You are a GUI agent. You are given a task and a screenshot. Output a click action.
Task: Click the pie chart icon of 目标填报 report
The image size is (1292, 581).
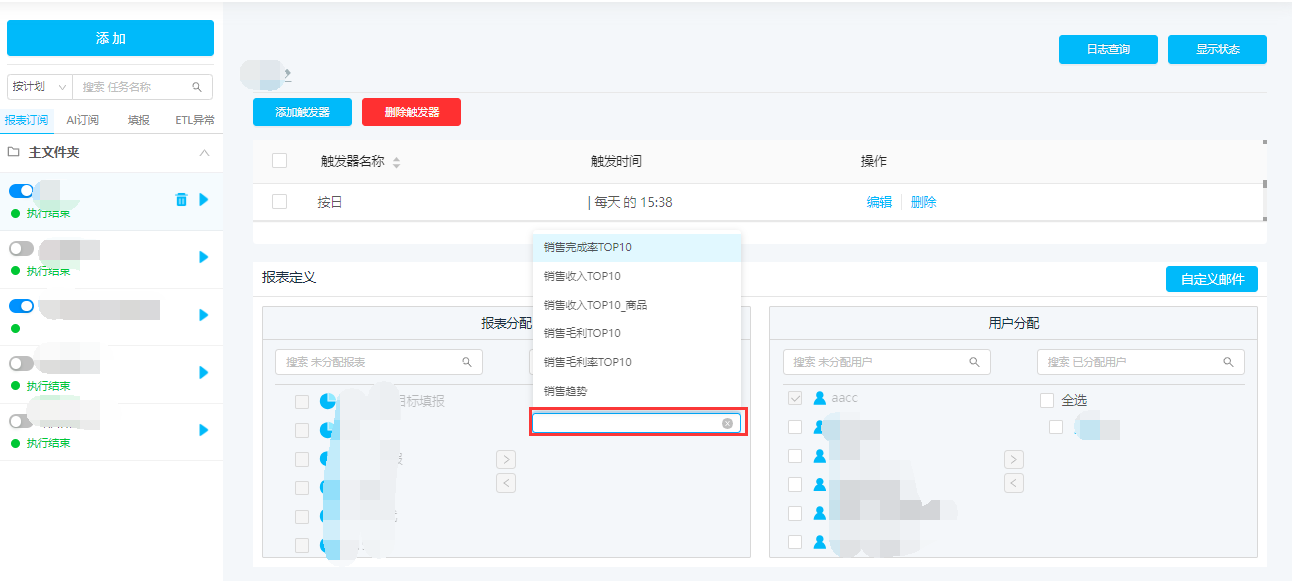[328, 401]
